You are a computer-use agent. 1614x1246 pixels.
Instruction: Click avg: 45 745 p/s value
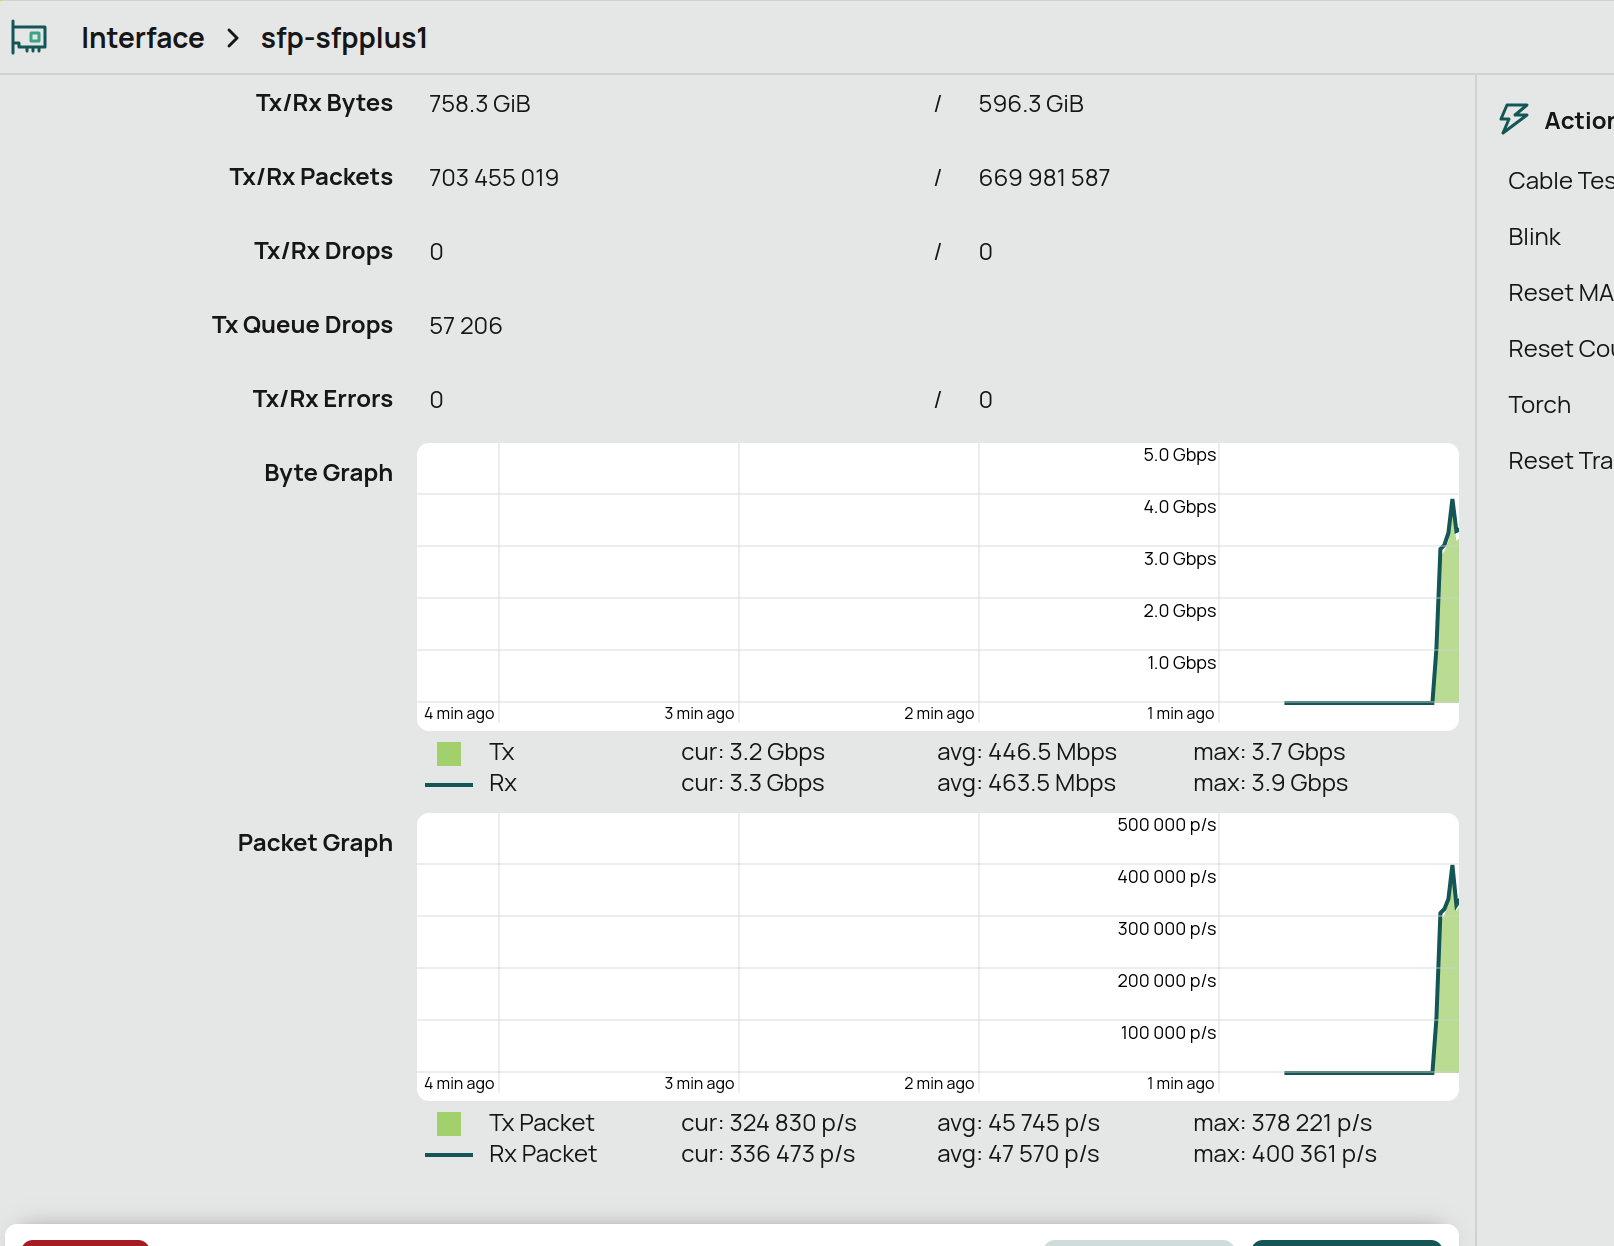pyautogui.click(x=1018, y=1123)
